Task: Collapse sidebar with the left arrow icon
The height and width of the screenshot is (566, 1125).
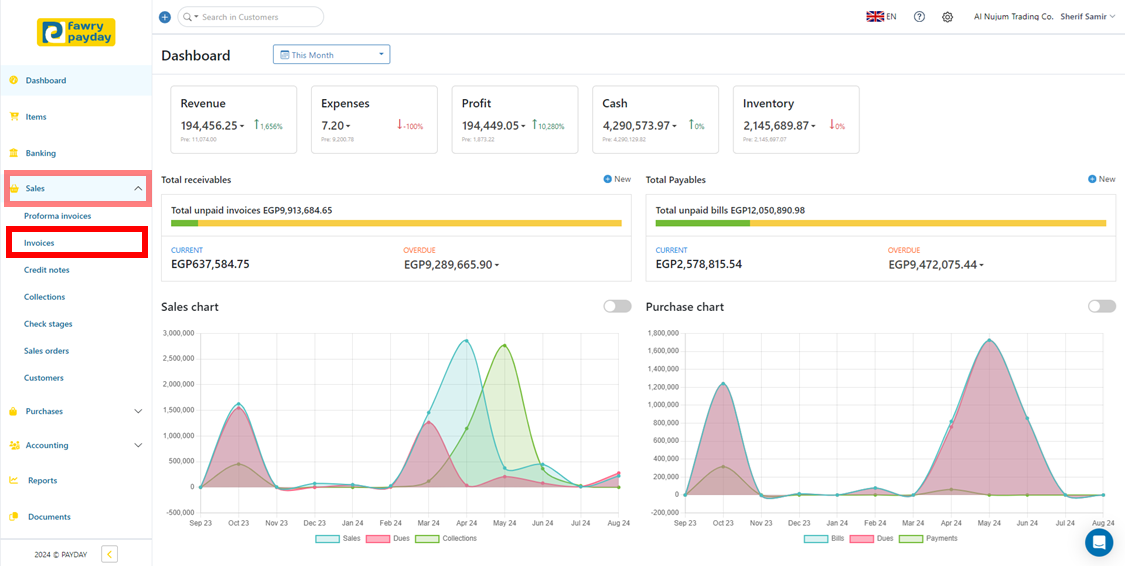Action: (x=110, y=554)
